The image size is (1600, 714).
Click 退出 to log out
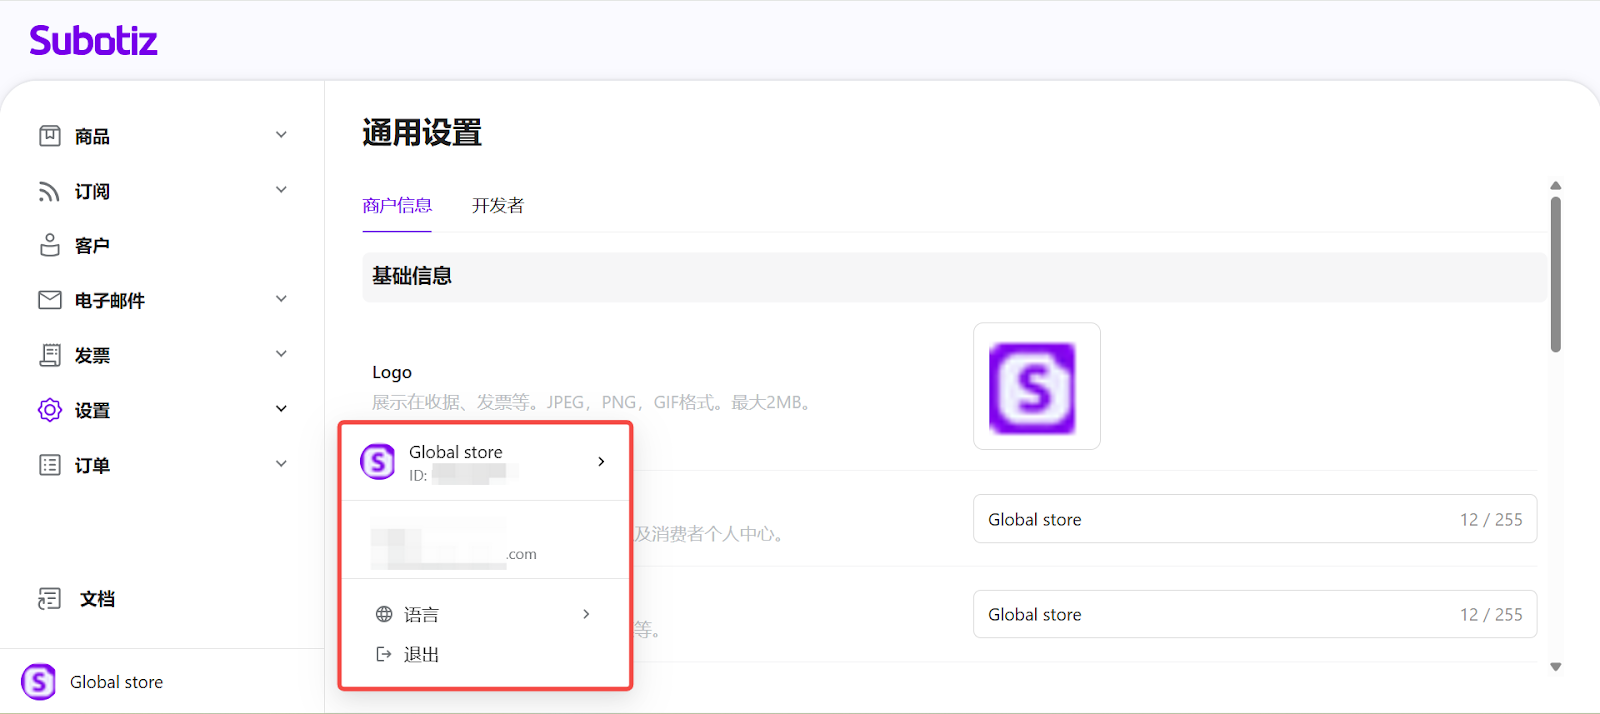click(421, 654)
